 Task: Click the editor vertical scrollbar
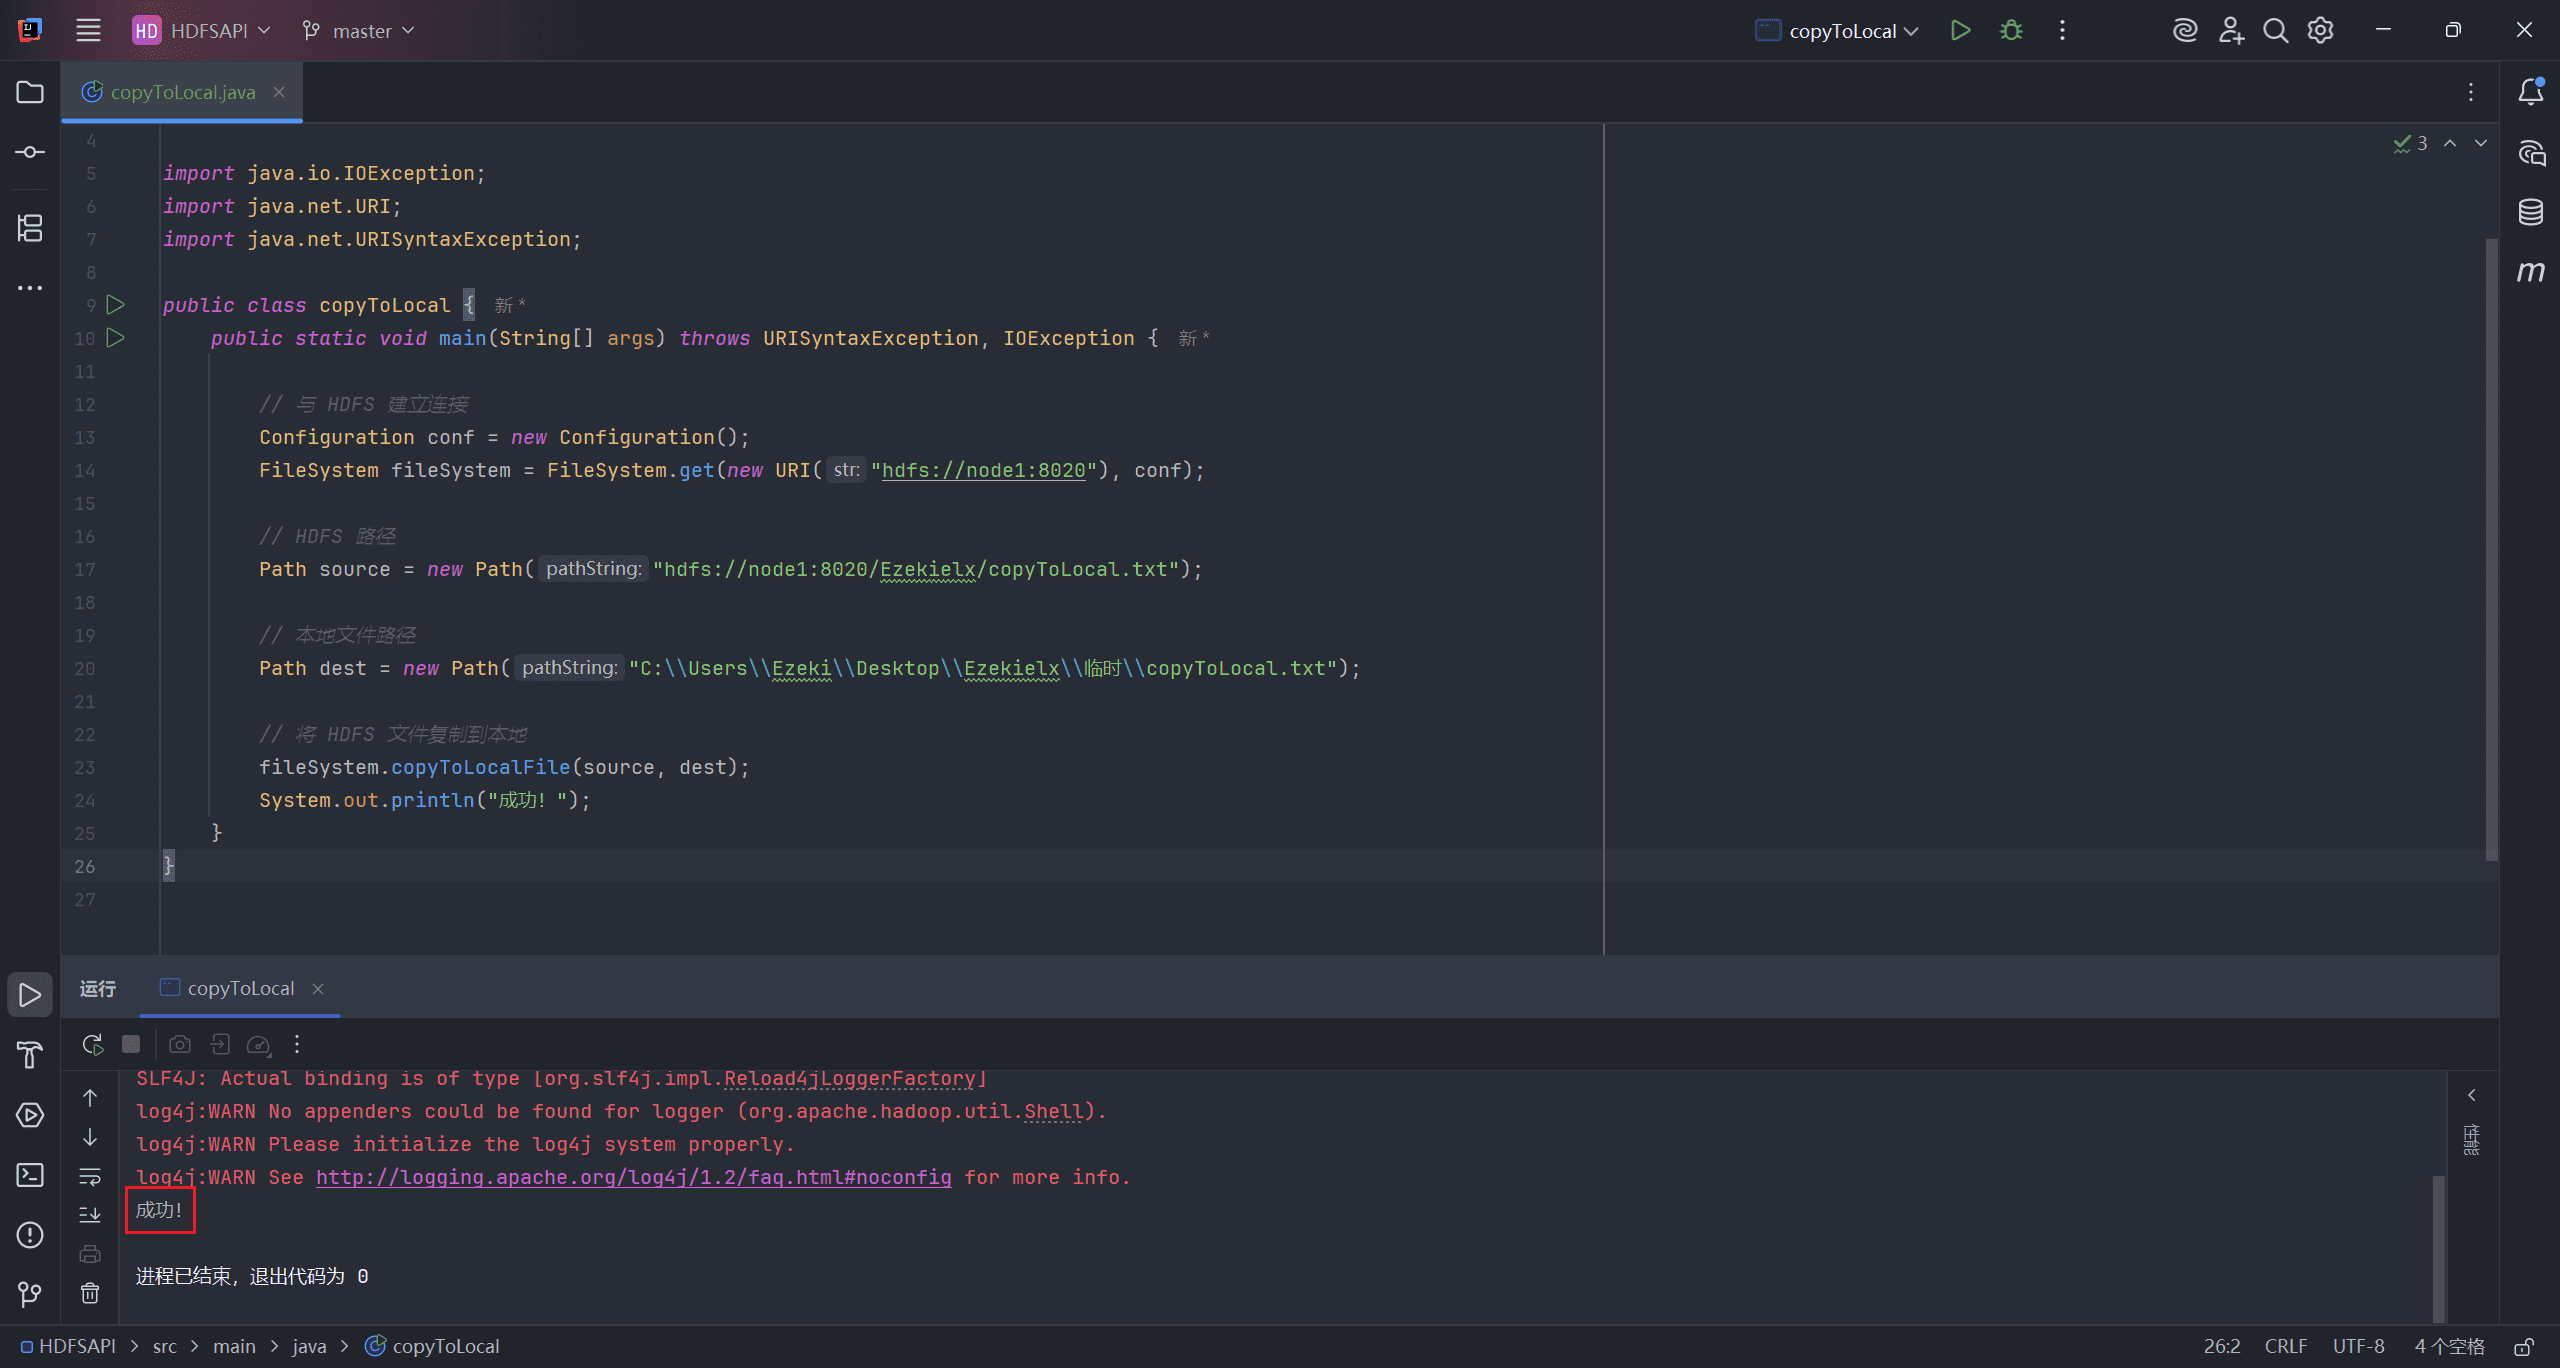click(2491, 550)
